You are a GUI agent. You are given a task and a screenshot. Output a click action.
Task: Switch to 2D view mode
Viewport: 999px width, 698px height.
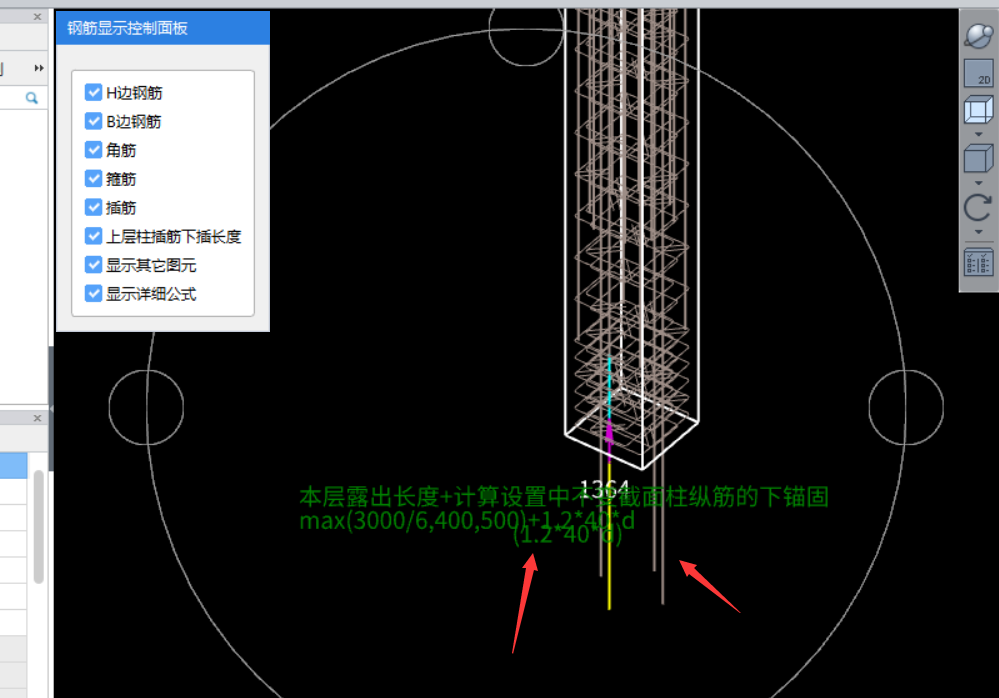977,74
